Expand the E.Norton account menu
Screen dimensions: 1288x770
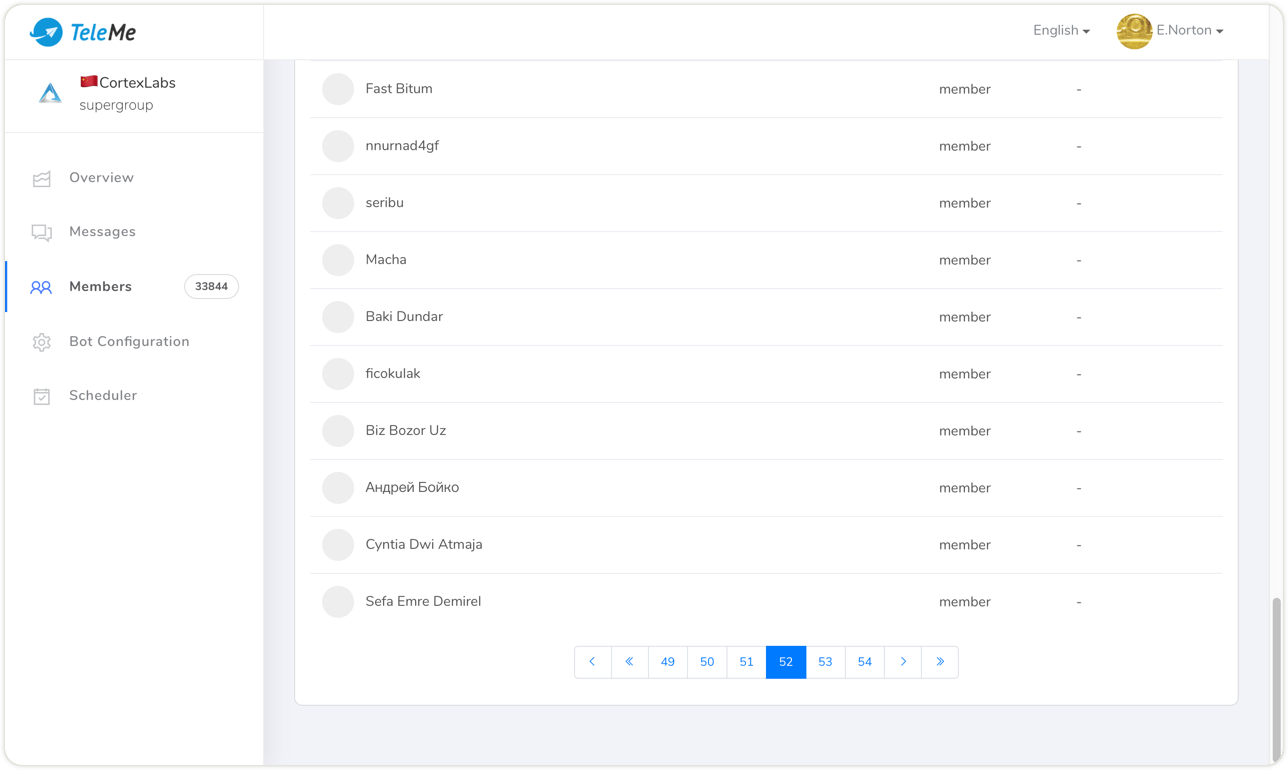(1190, 31)
